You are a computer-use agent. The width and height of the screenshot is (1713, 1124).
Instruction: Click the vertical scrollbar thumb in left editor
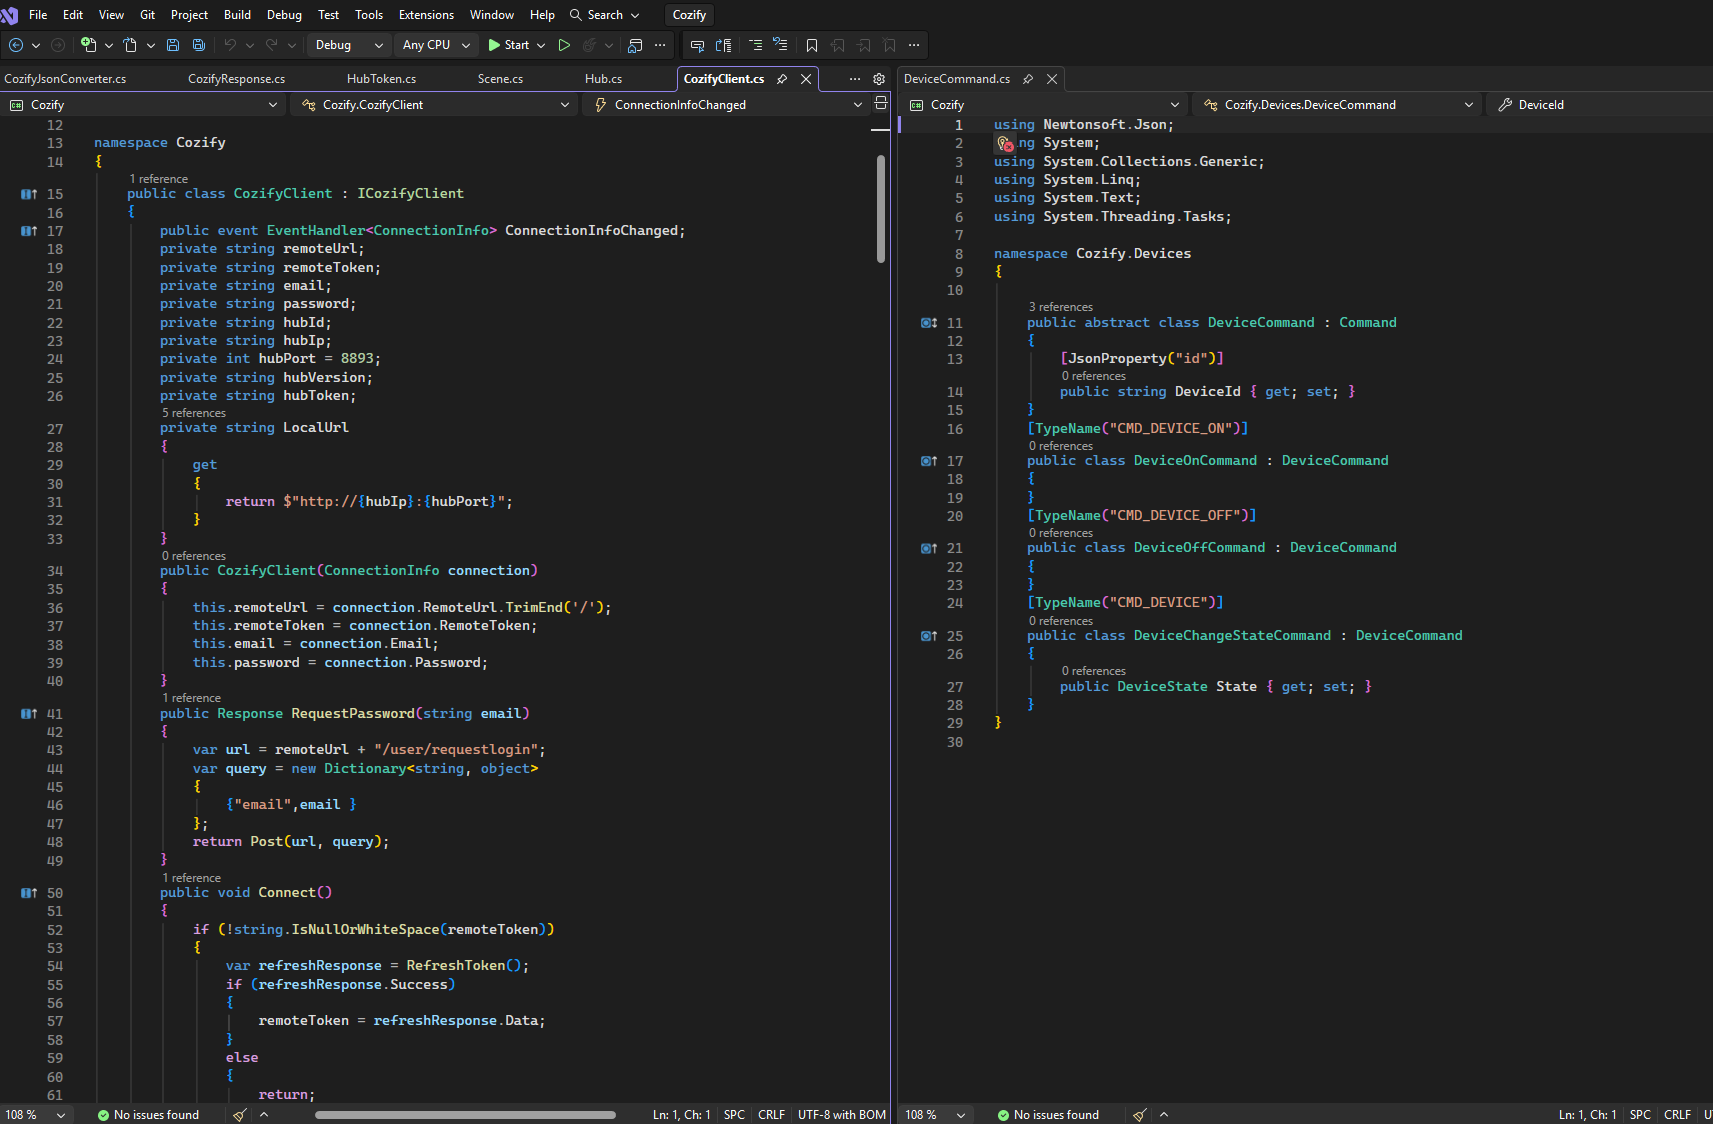coord(881,208)
